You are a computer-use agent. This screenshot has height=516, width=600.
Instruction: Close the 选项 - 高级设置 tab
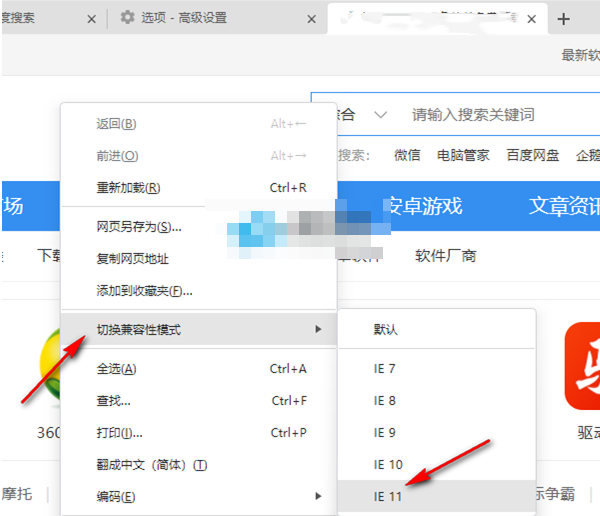tap(312, 19)
